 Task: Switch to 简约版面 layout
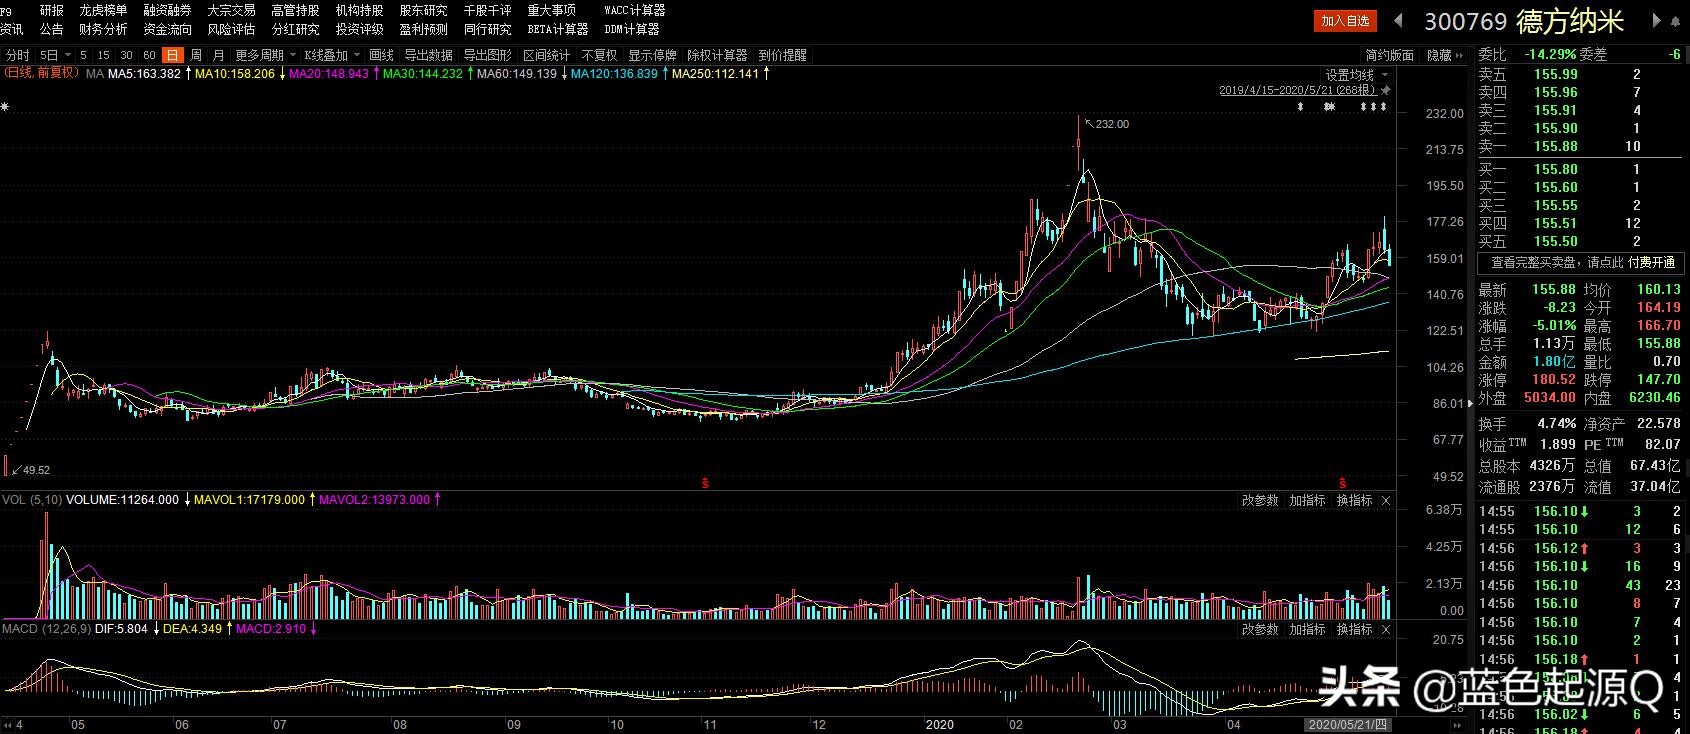(x=1390, y=55)
